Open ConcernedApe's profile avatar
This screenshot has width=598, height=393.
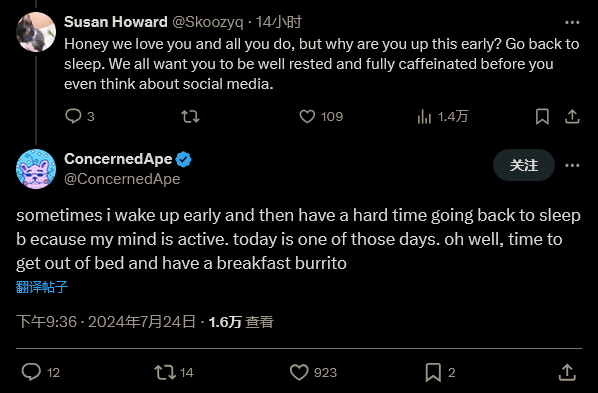(36, 169)
